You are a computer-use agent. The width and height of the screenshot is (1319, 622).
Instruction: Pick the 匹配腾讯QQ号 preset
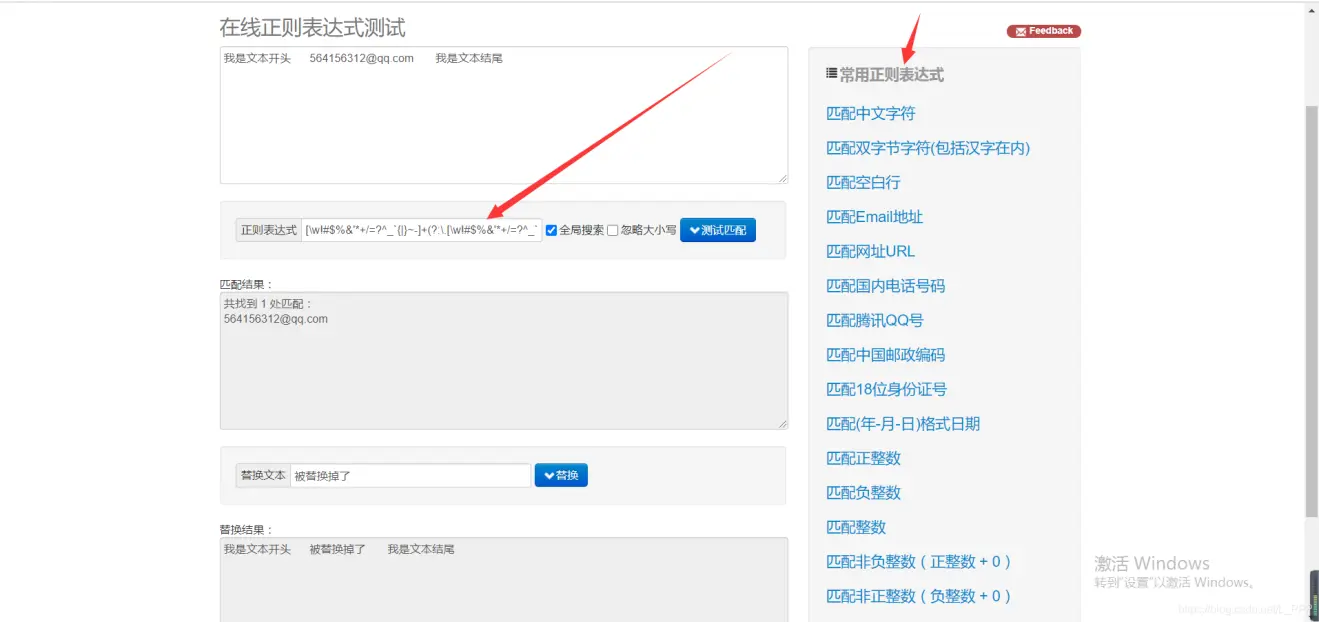(x=874, y=320)
